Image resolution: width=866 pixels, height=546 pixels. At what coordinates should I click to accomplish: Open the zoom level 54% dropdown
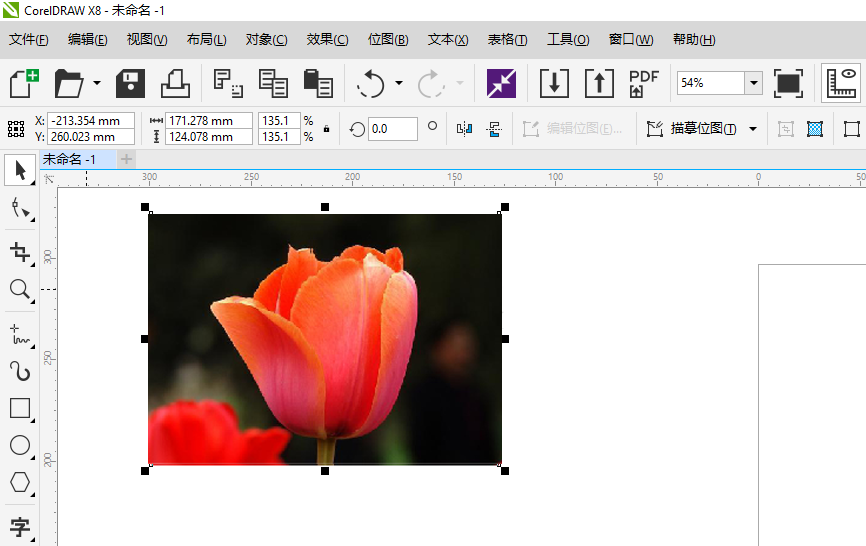(x=753, y=83)
